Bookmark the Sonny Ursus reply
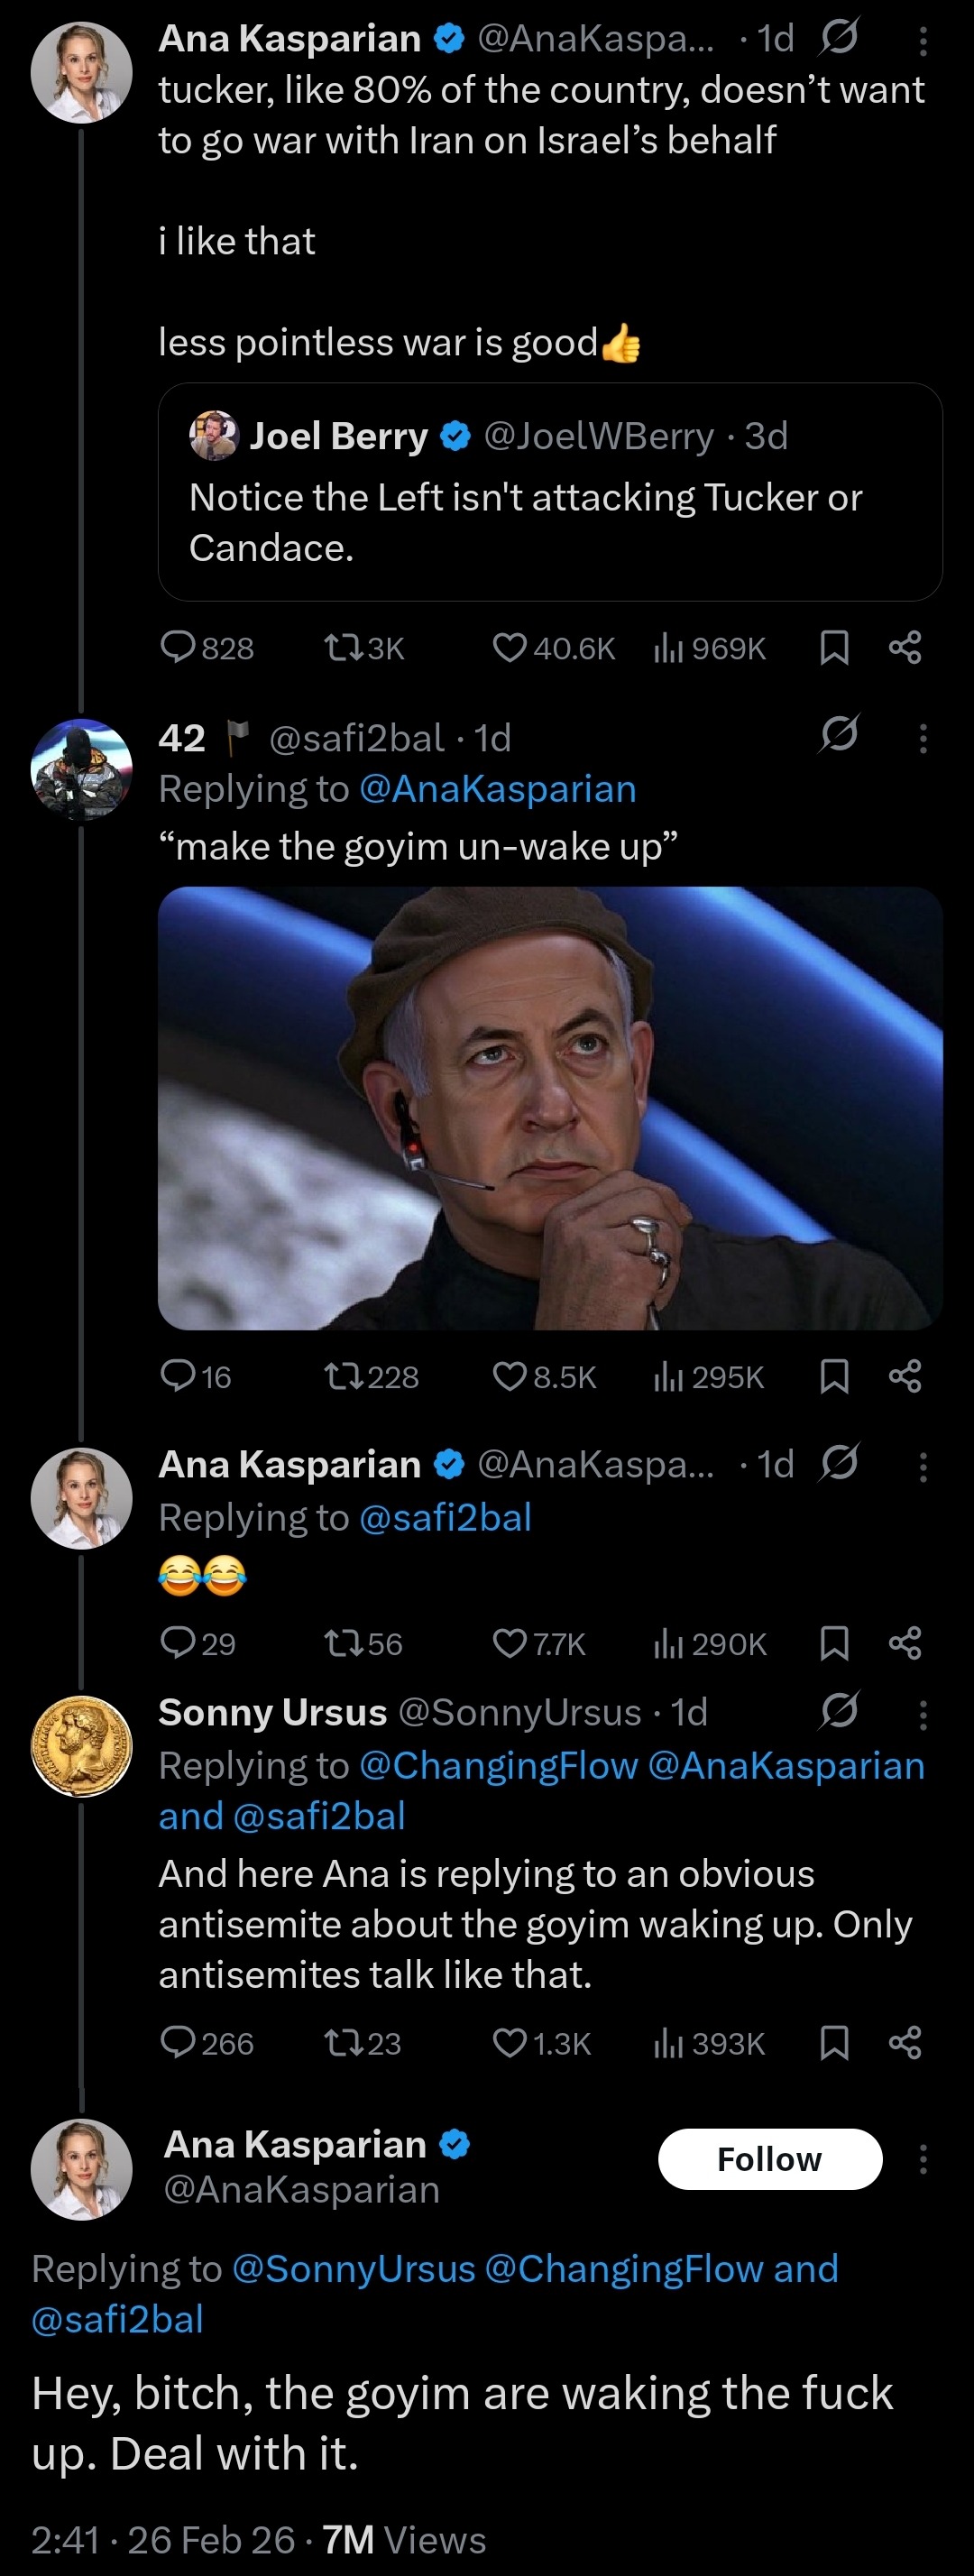The width and height of the screenshot is (974, 2576). pyautogui.click(x=834, y=2043)
